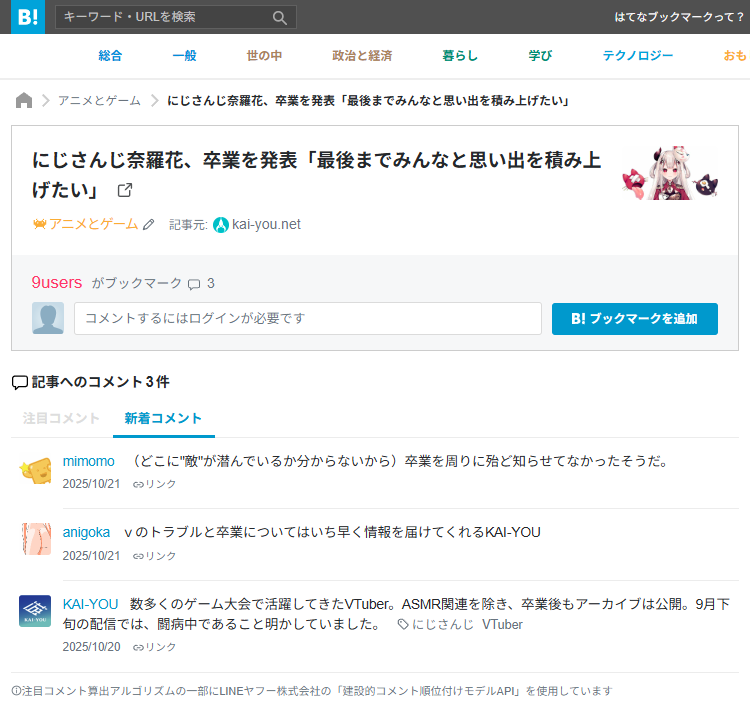Click the comment bubble count icon

pyautogui.click(x=194, y=284)
